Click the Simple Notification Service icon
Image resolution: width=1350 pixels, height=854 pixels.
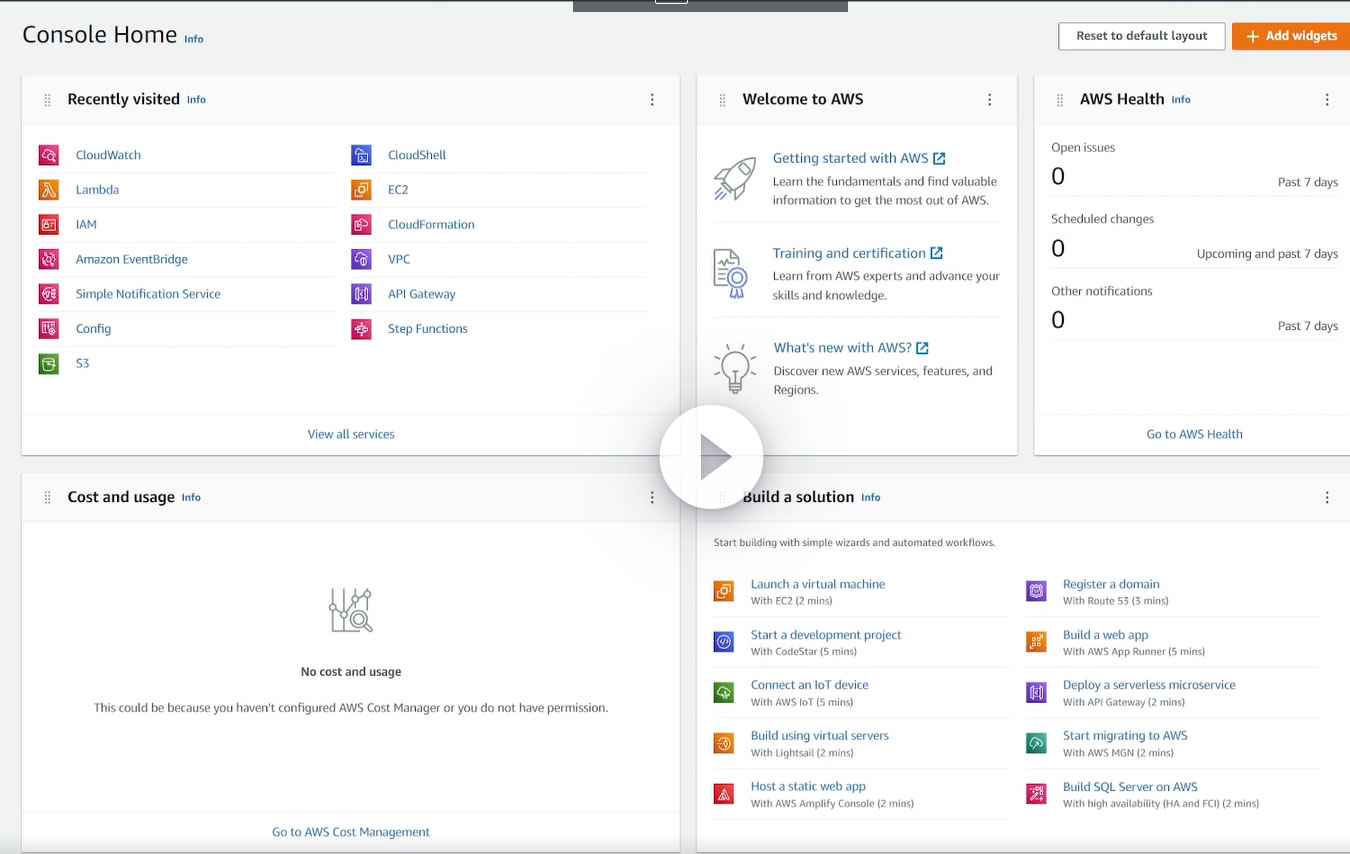coord(49,294)
